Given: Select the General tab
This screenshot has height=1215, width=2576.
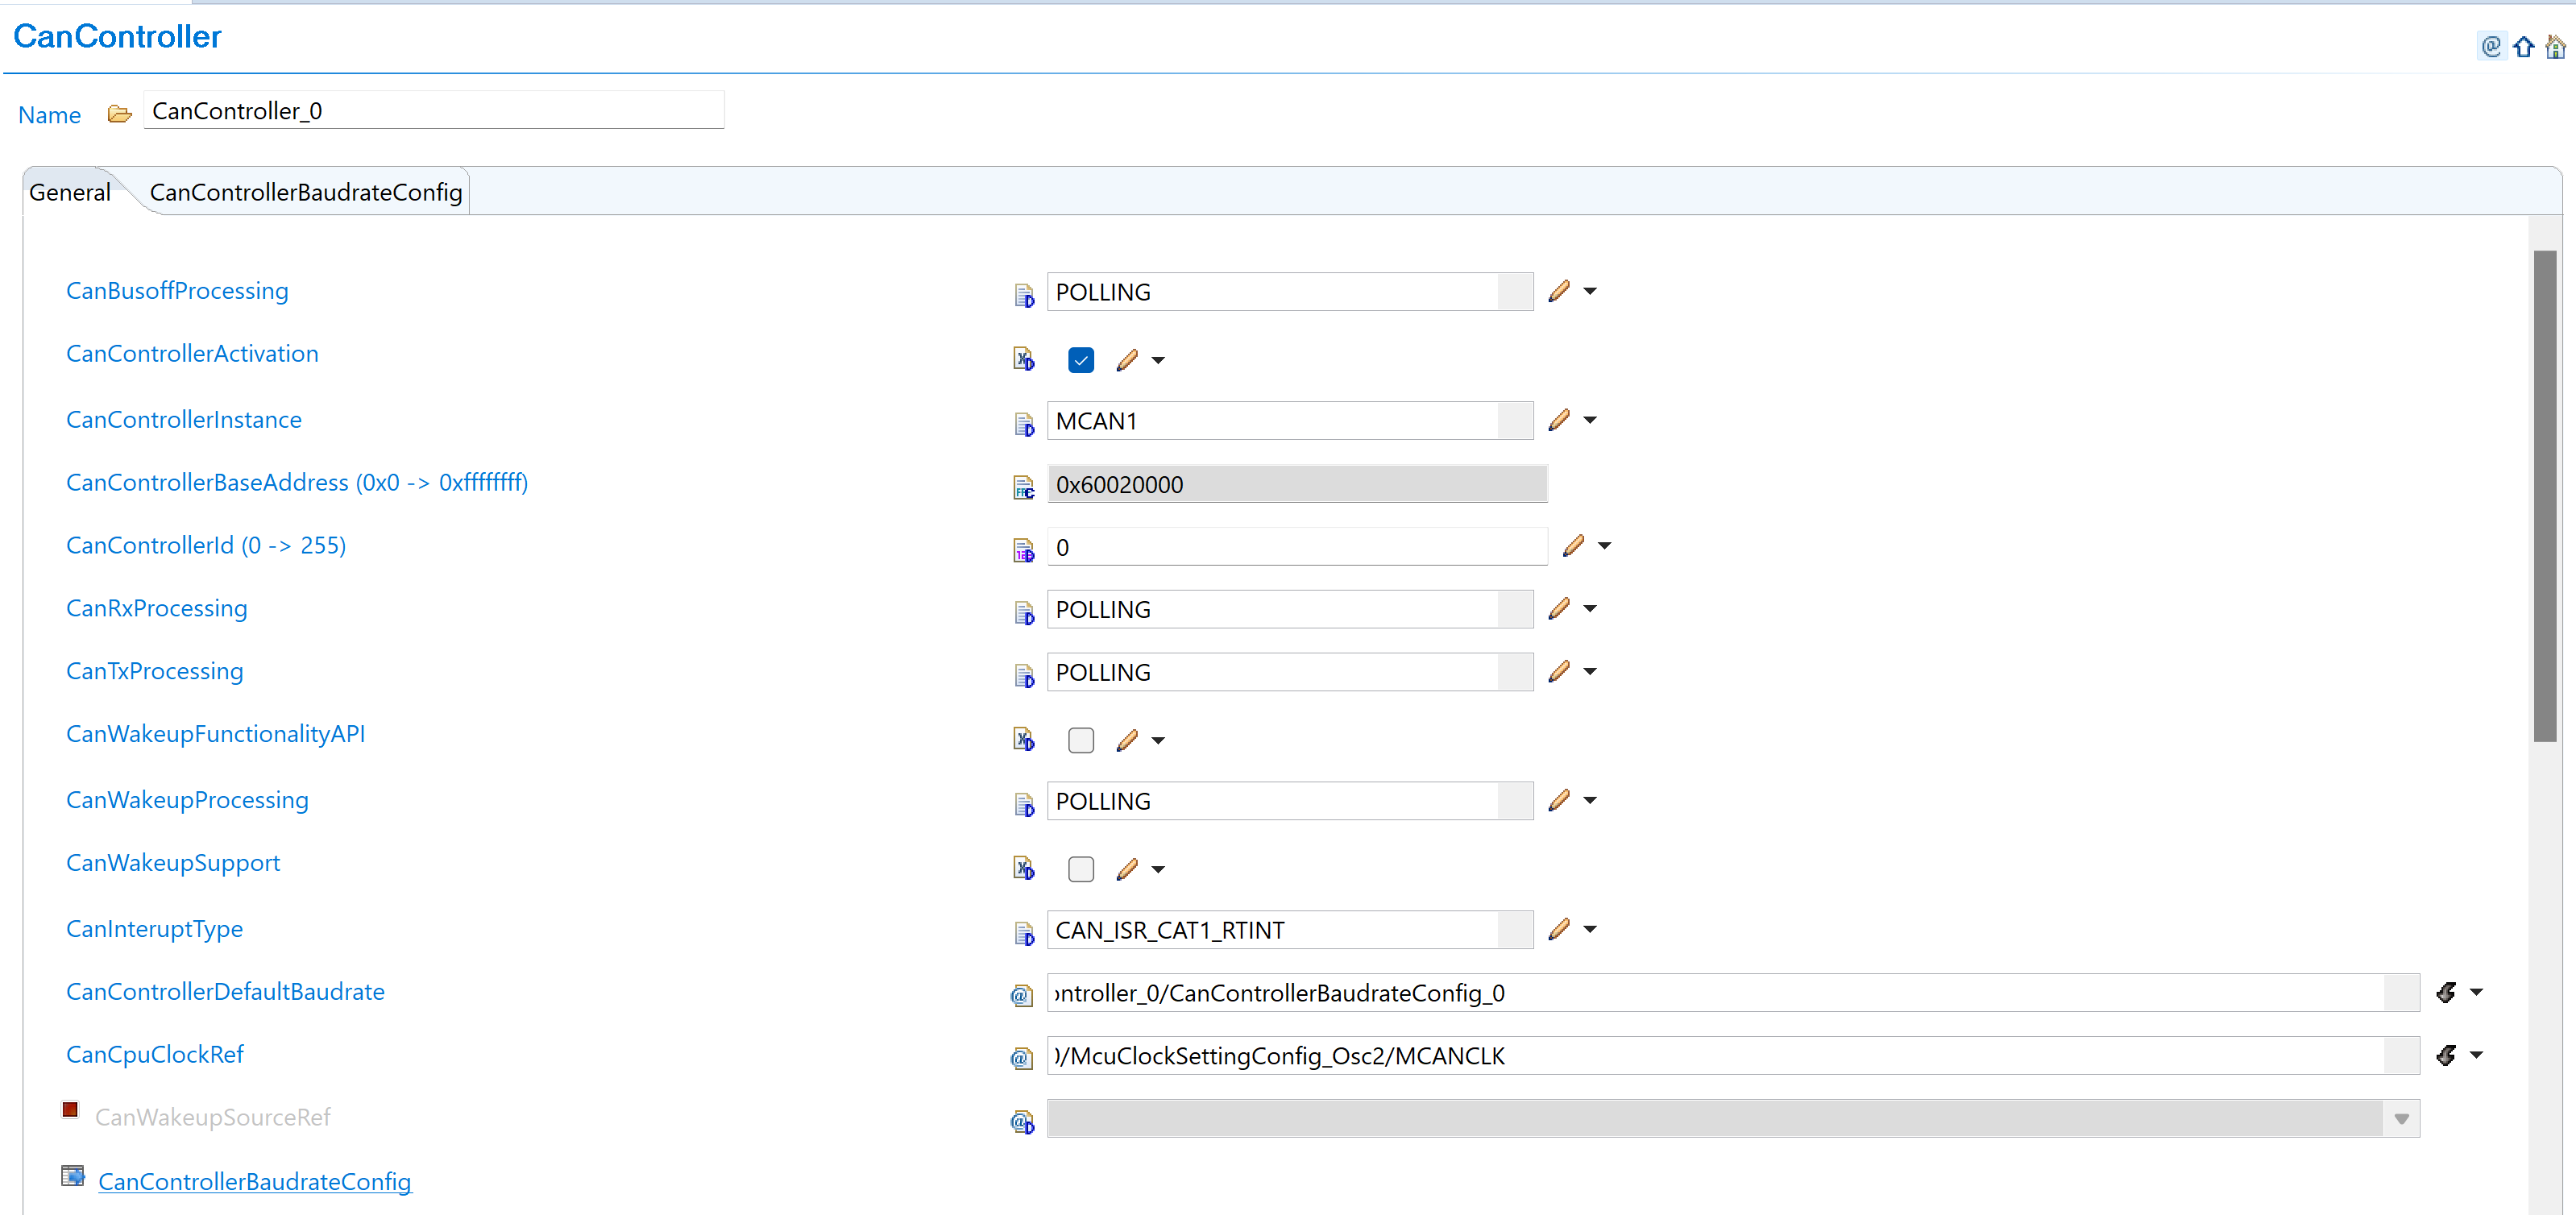Looking at the screenshot, I should [x=69, y=192].
